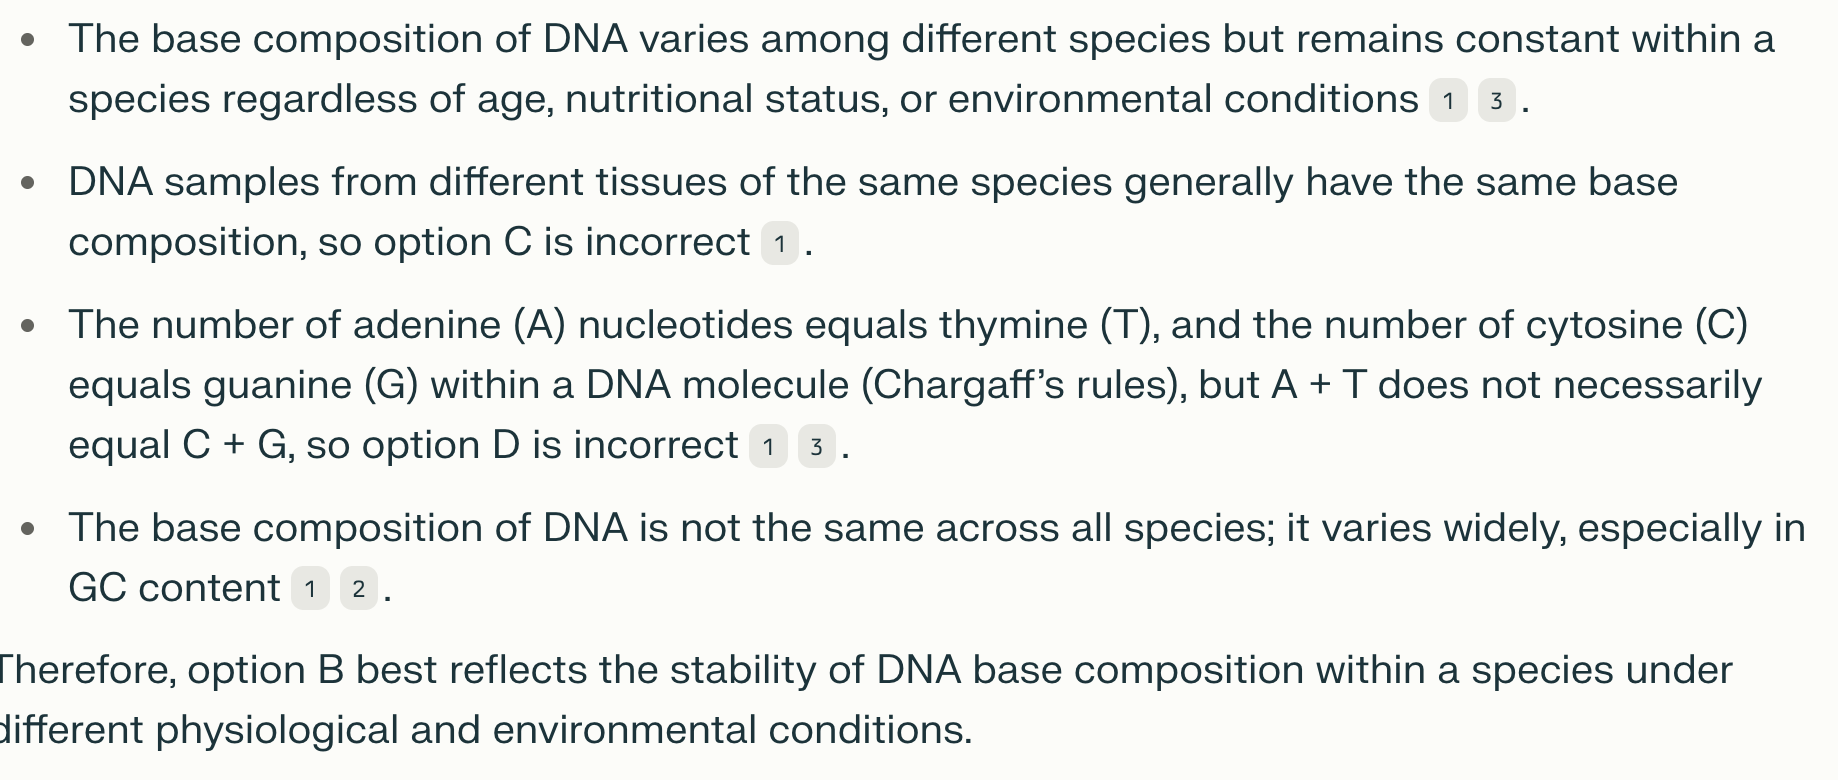Click the bullet marker before "The base composition of DNA varies"
Image resolution: width=1838 pixels, height=780 pixels.
28,40
